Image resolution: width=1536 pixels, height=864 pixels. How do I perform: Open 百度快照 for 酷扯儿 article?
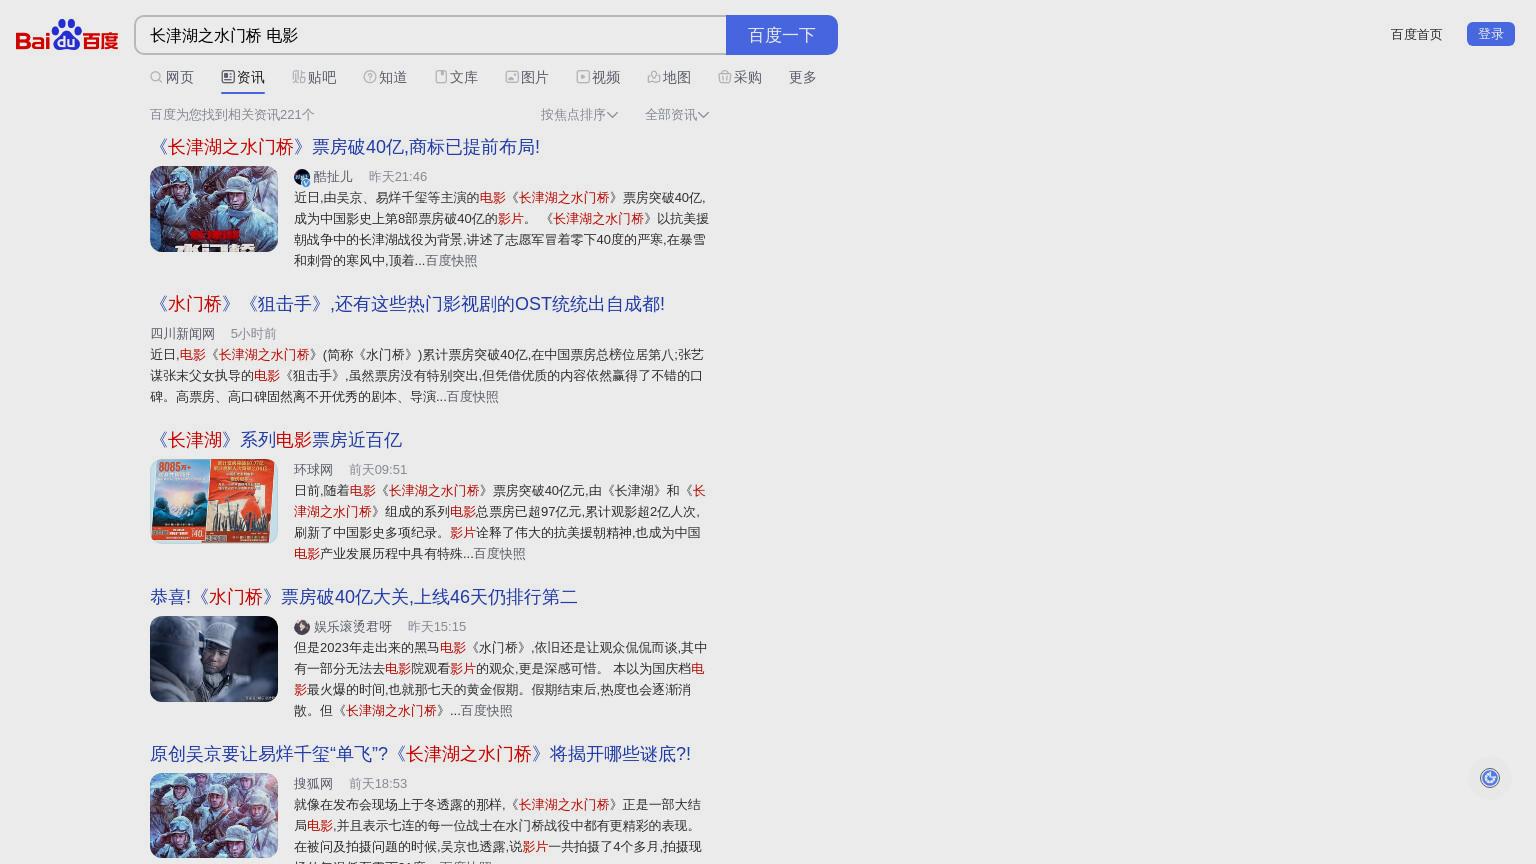[x=451, y=260]
